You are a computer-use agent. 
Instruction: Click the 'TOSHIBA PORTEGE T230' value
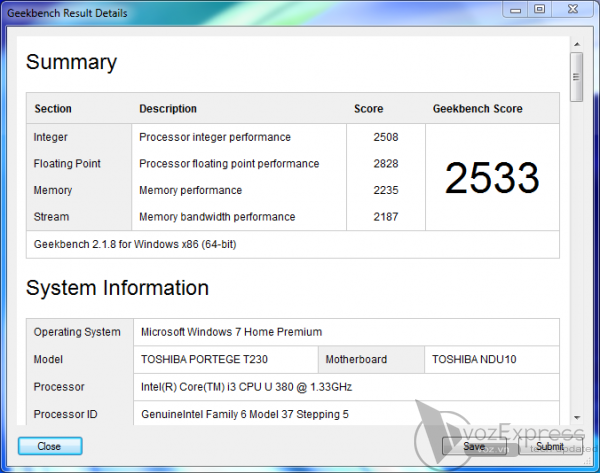click(x=204, y=359)
